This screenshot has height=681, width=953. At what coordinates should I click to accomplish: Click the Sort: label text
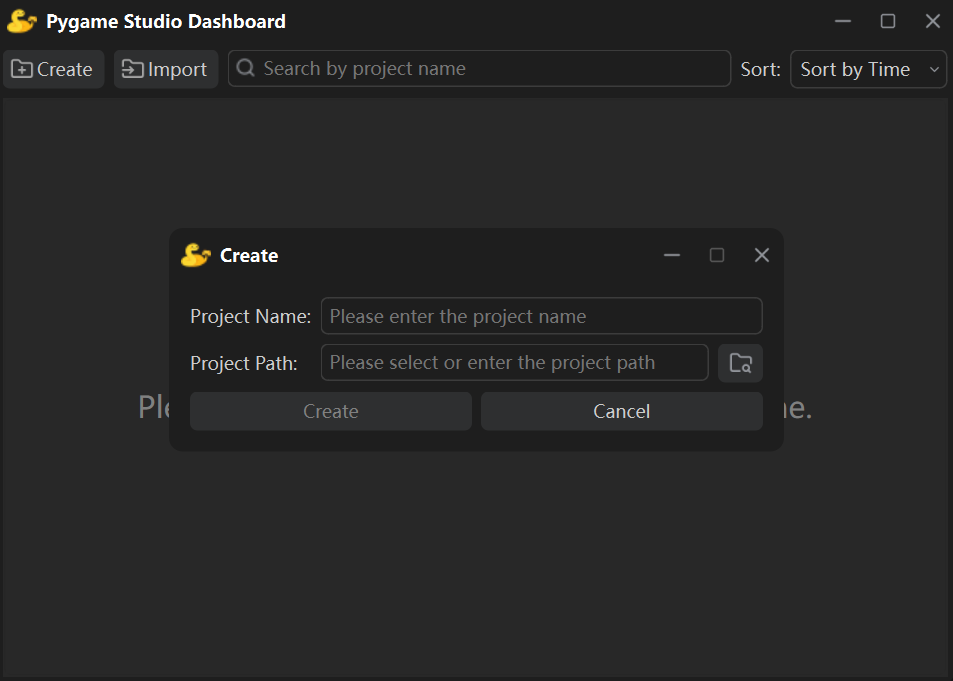click(760, 69)
